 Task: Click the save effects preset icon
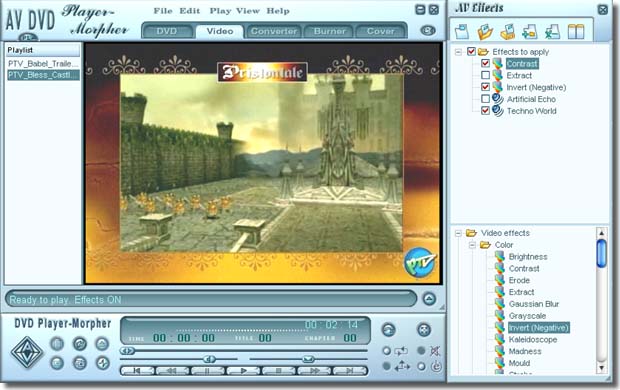508,32
